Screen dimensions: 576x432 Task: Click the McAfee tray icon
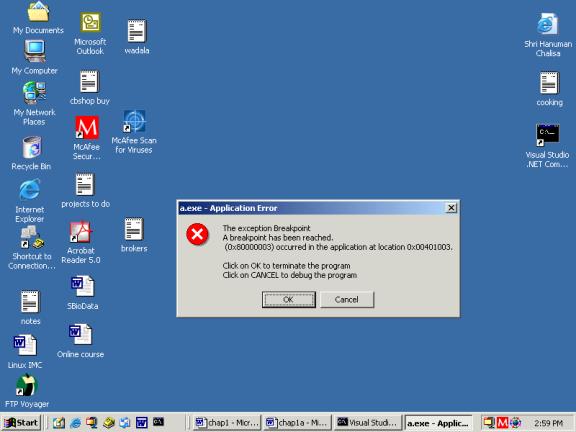pos(502,423)
